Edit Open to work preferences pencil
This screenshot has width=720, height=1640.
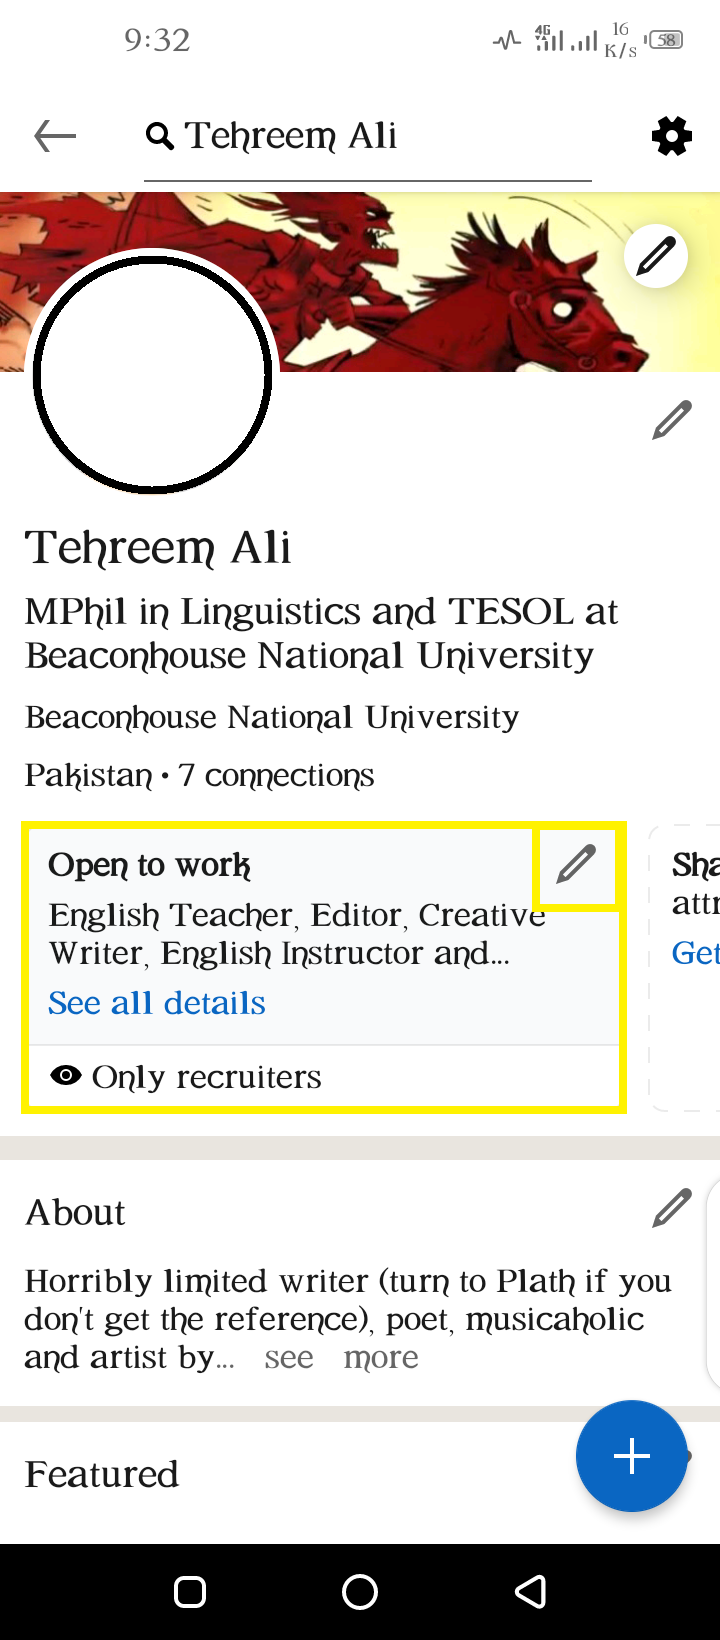click(x=576, y=864)
